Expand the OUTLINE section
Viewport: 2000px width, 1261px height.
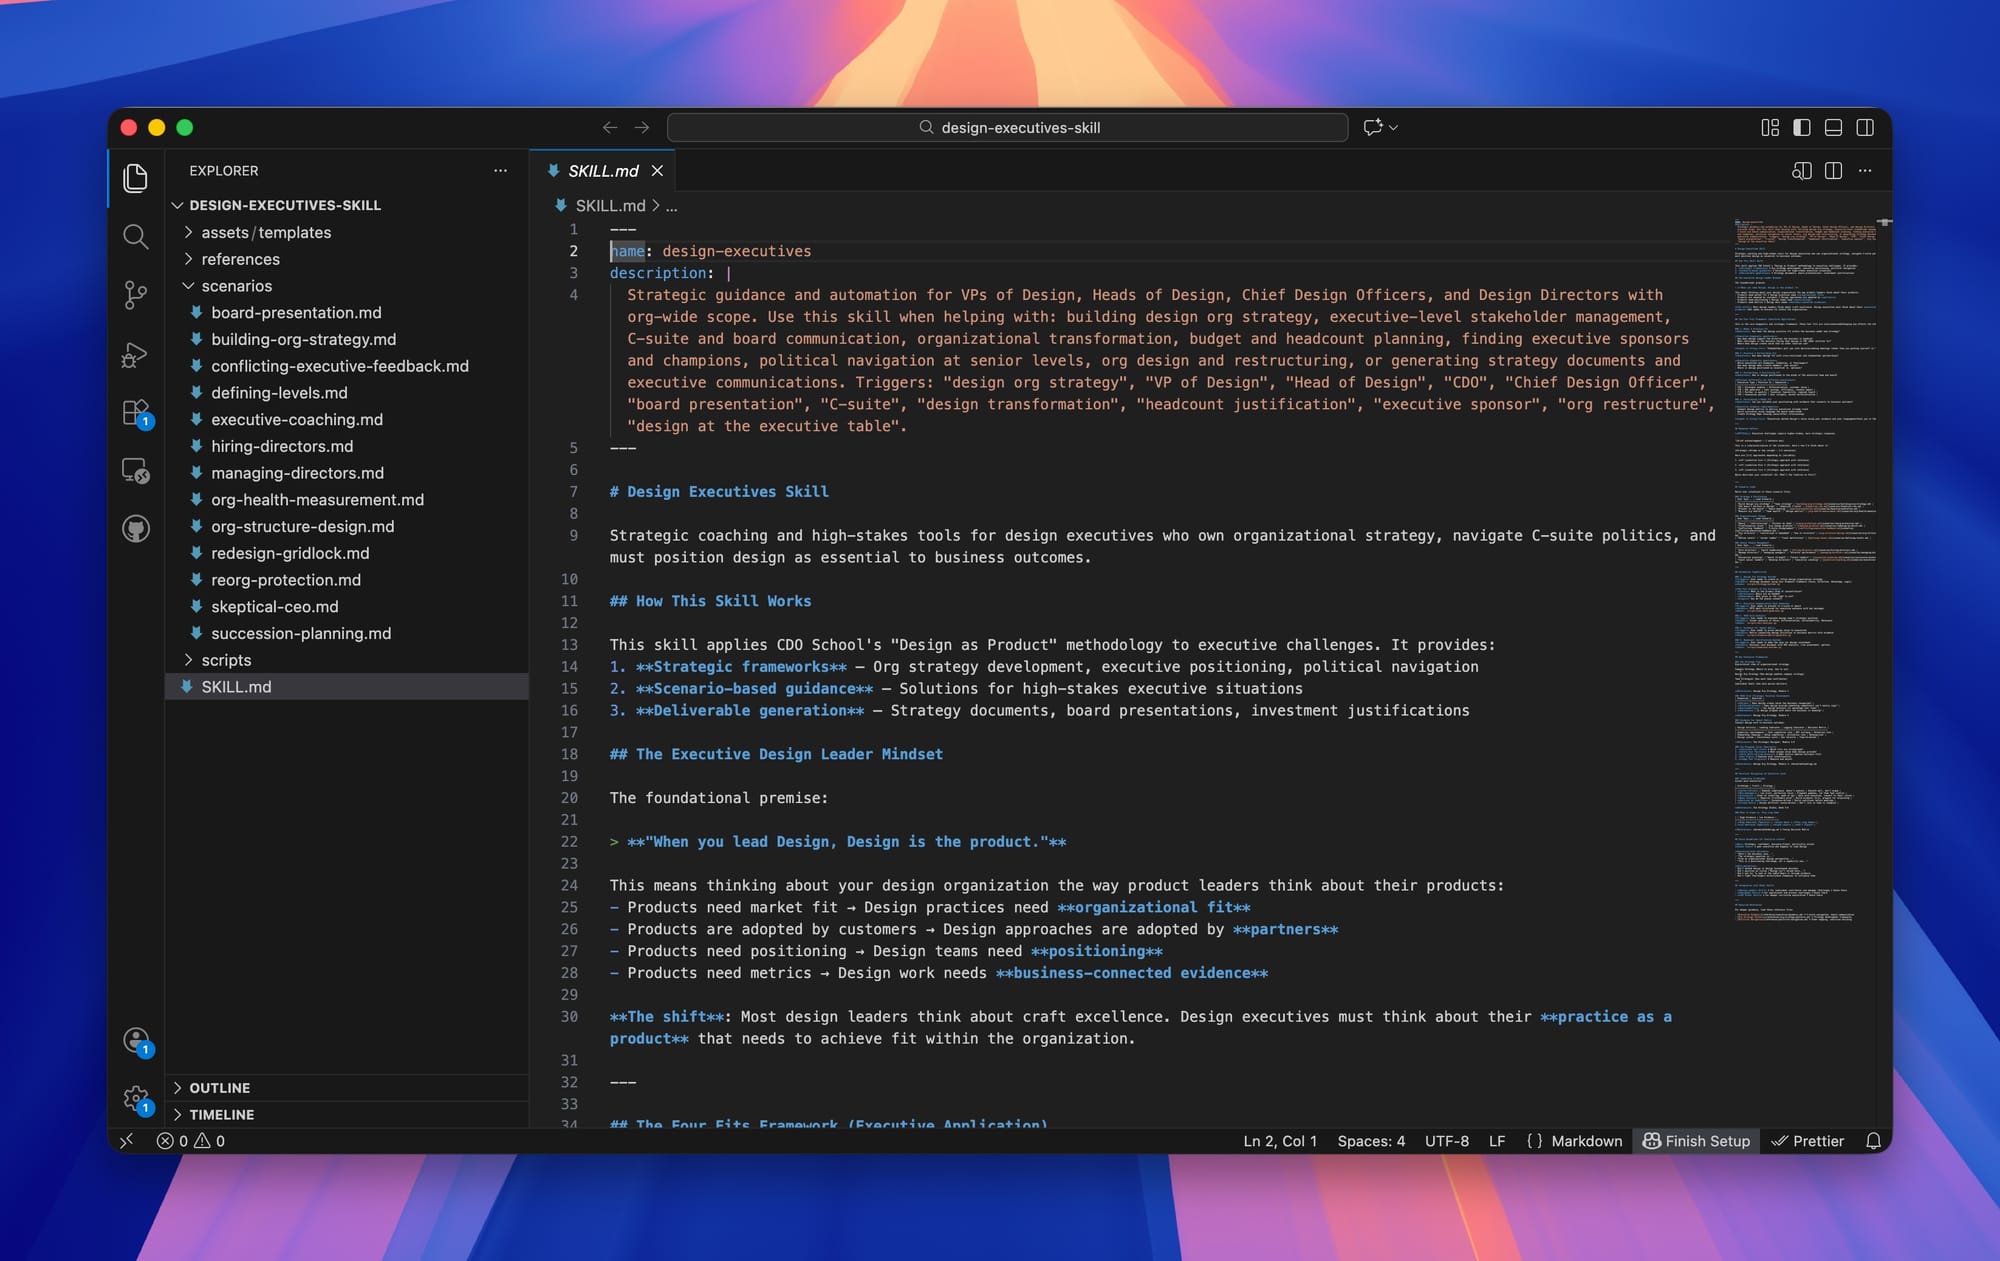219,1087
